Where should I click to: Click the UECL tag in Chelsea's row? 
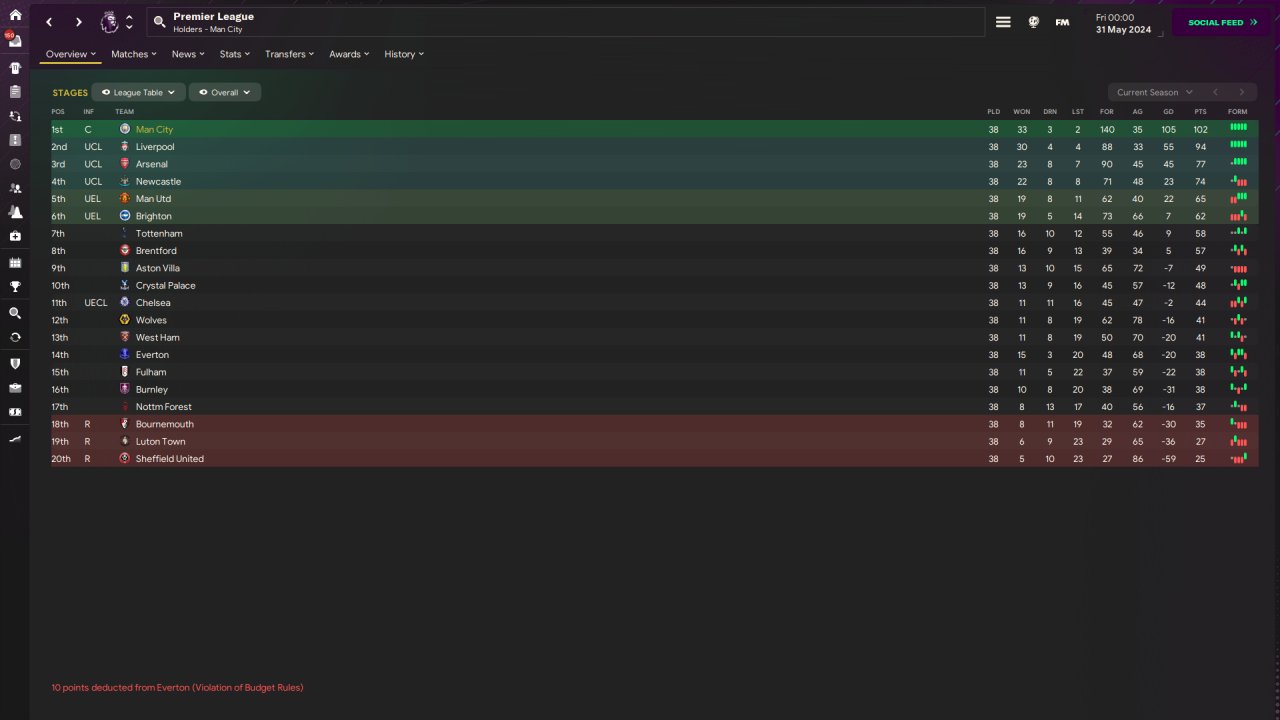(96, 303)
